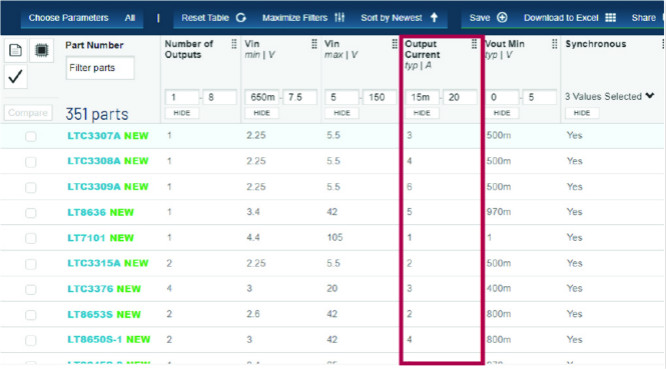Select the LTC3376 row checkbox
The image size is (666, 369).
31,289
